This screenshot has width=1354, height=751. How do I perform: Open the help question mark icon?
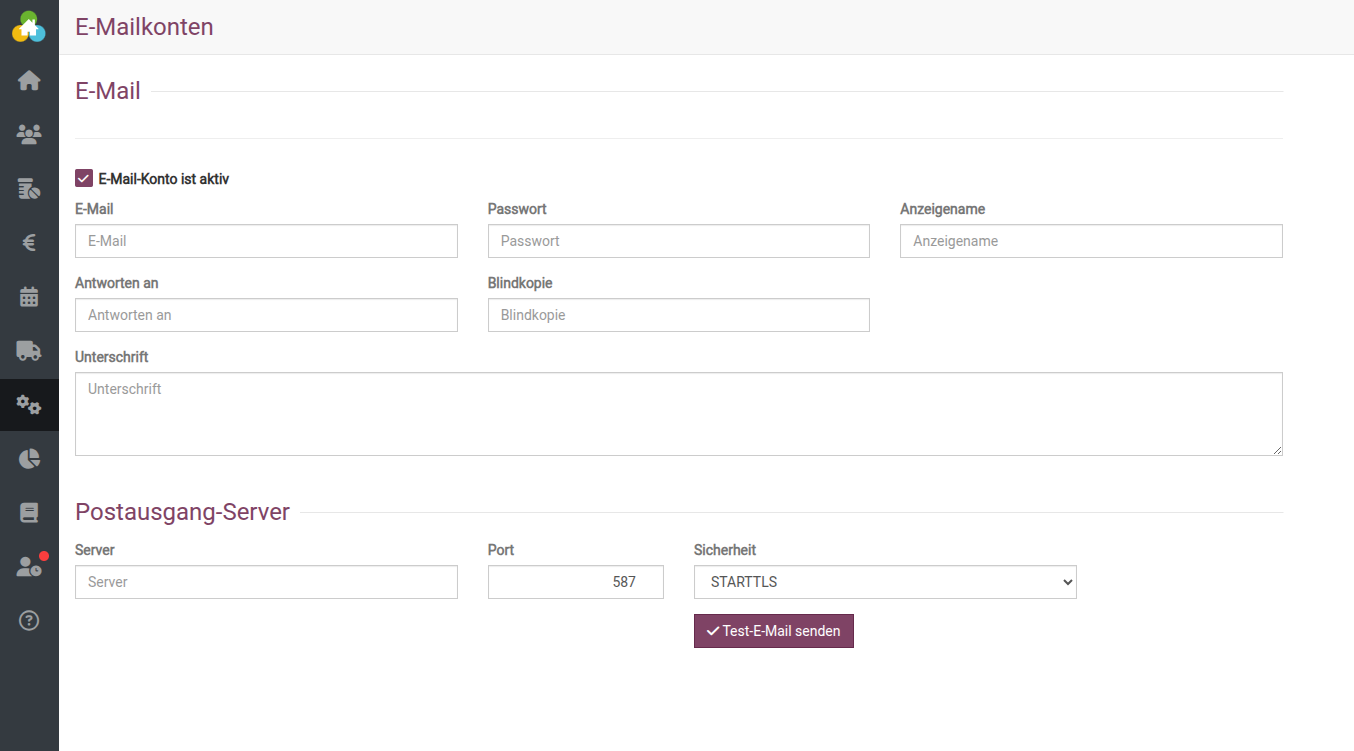pyautogui.click(x=29, y=621)
